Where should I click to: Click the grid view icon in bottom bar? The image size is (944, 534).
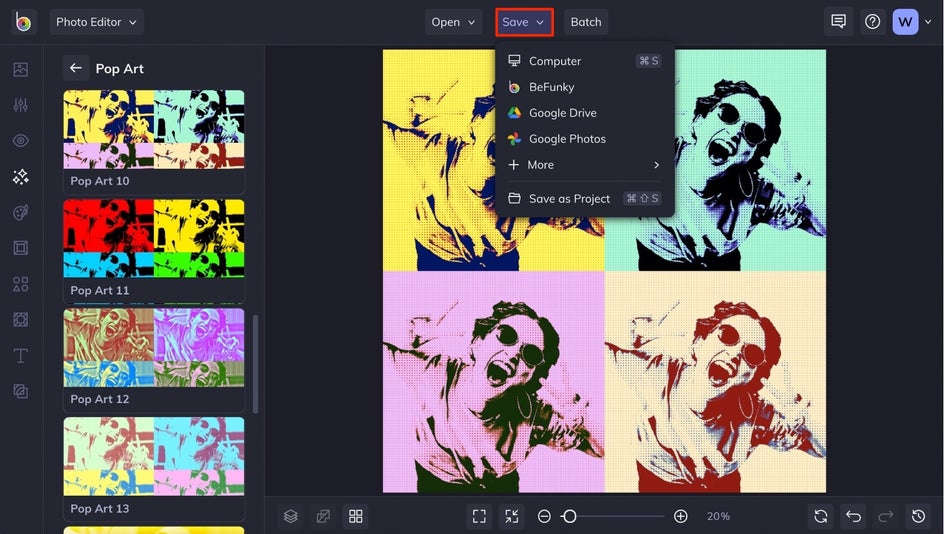point(356,516)
